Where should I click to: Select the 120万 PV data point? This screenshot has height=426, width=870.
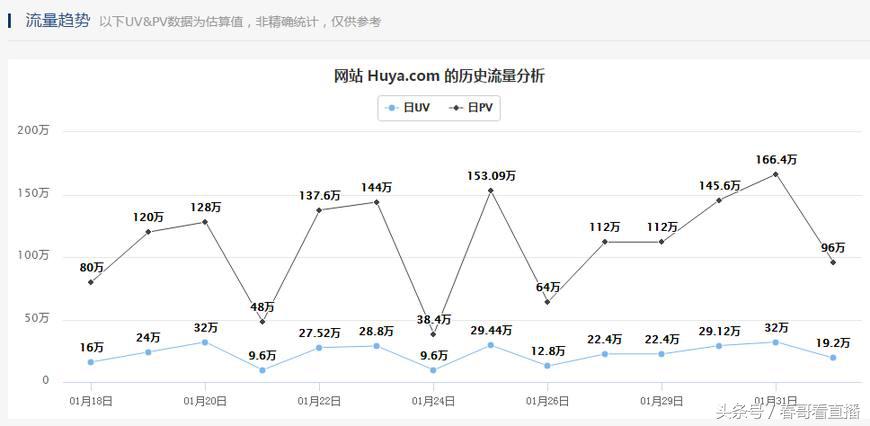pyautogui.click(x=148, y=232)
